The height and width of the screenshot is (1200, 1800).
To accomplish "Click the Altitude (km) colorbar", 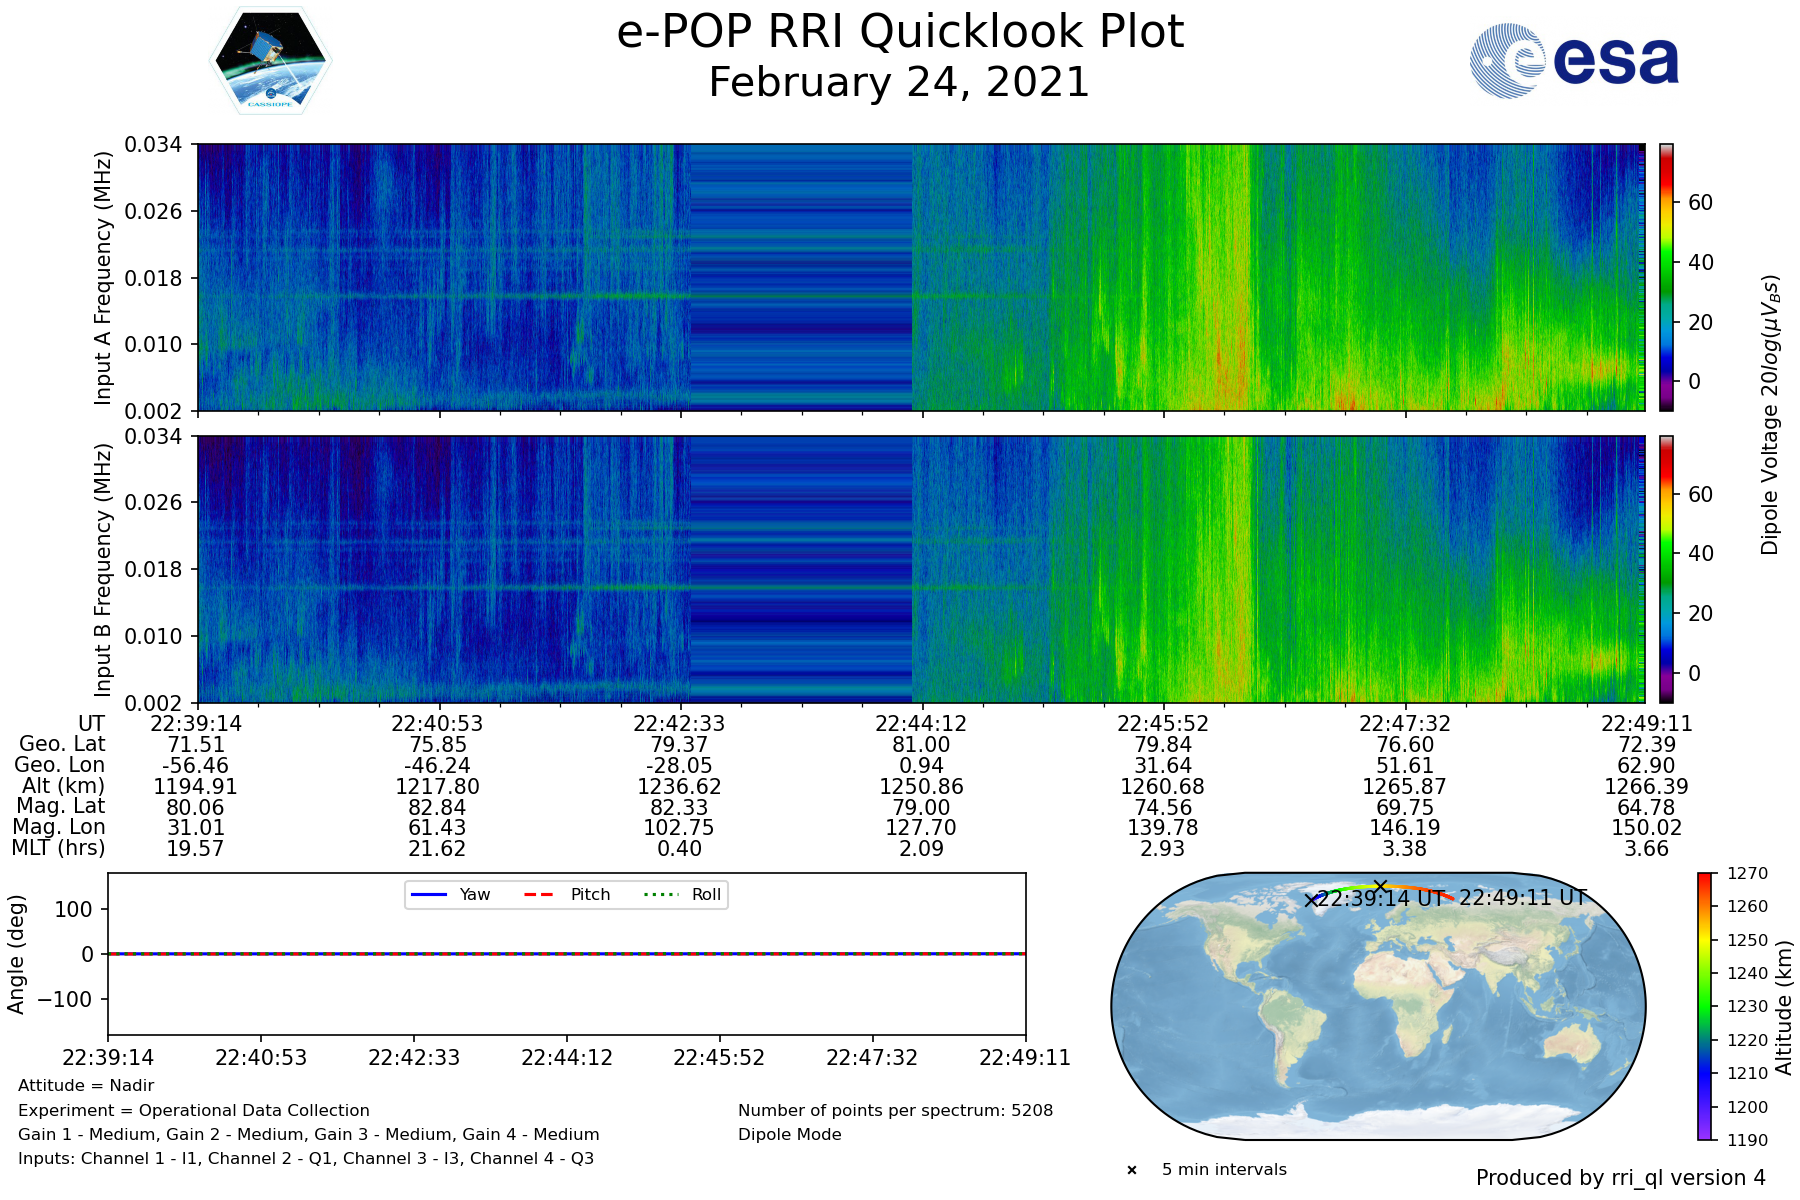I will 1705,1006.
